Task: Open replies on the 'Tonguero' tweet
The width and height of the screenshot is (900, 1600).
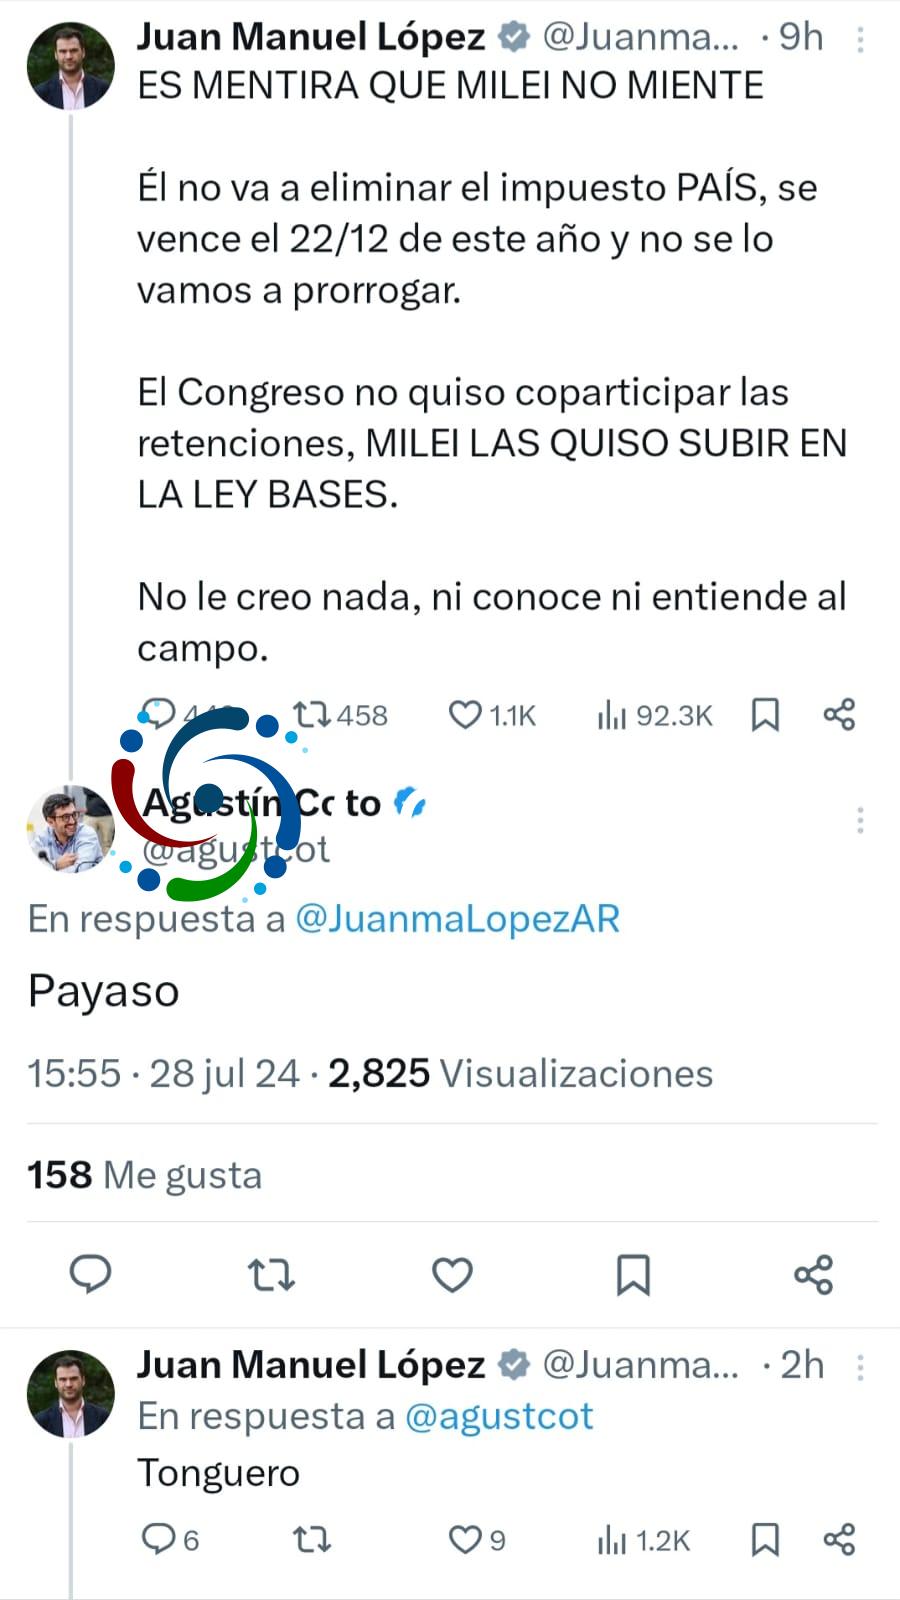Action: coord(170,1539)
